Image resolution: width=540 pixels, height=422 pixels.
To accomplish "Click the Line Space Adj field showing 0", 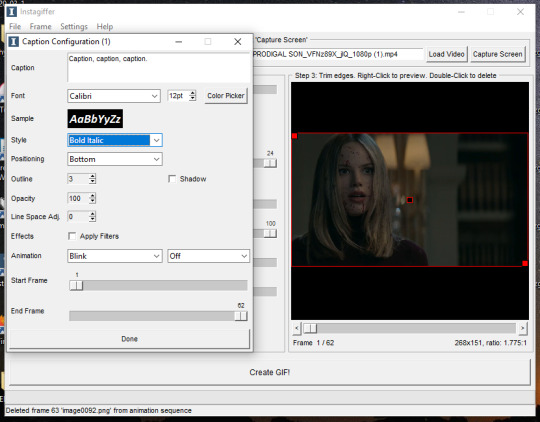I will pyautogui.click(x=78, y=217).
